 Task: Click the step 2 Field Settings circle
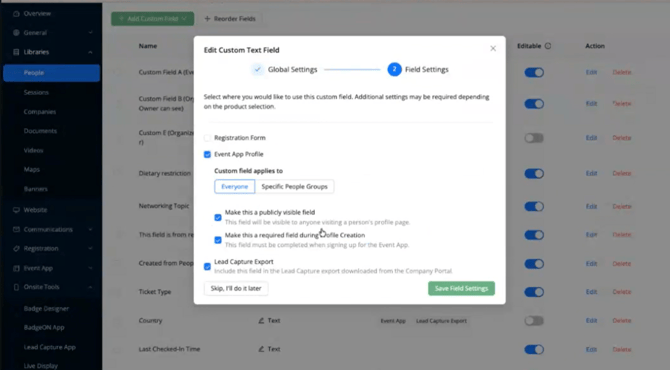click(394, 69)
